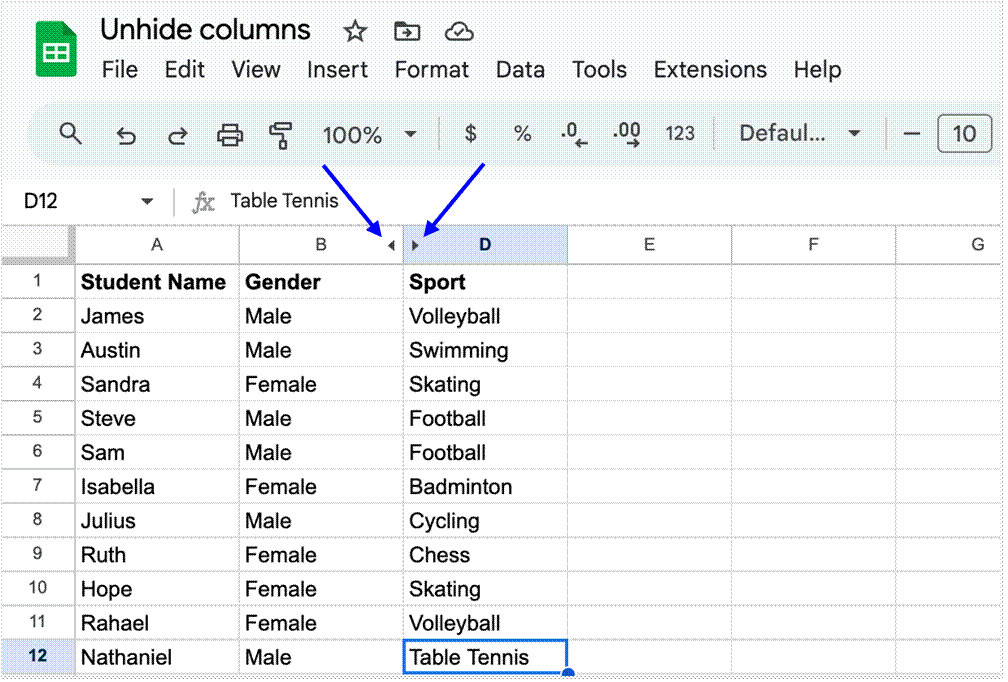The width and height of the screenshot is (1008, 682).
Task: Open the Format menu
Action: pos(432,70)
